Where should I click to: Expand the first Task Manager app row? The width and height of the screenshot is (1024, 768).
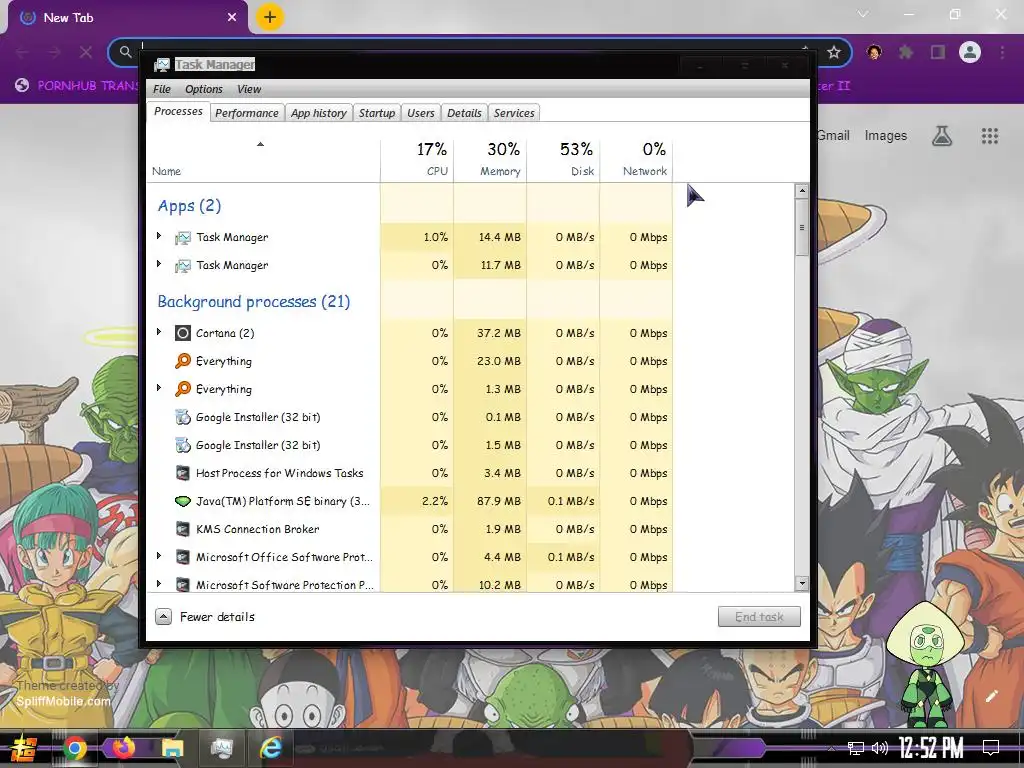pyautogui.click(x=159, y=236)
